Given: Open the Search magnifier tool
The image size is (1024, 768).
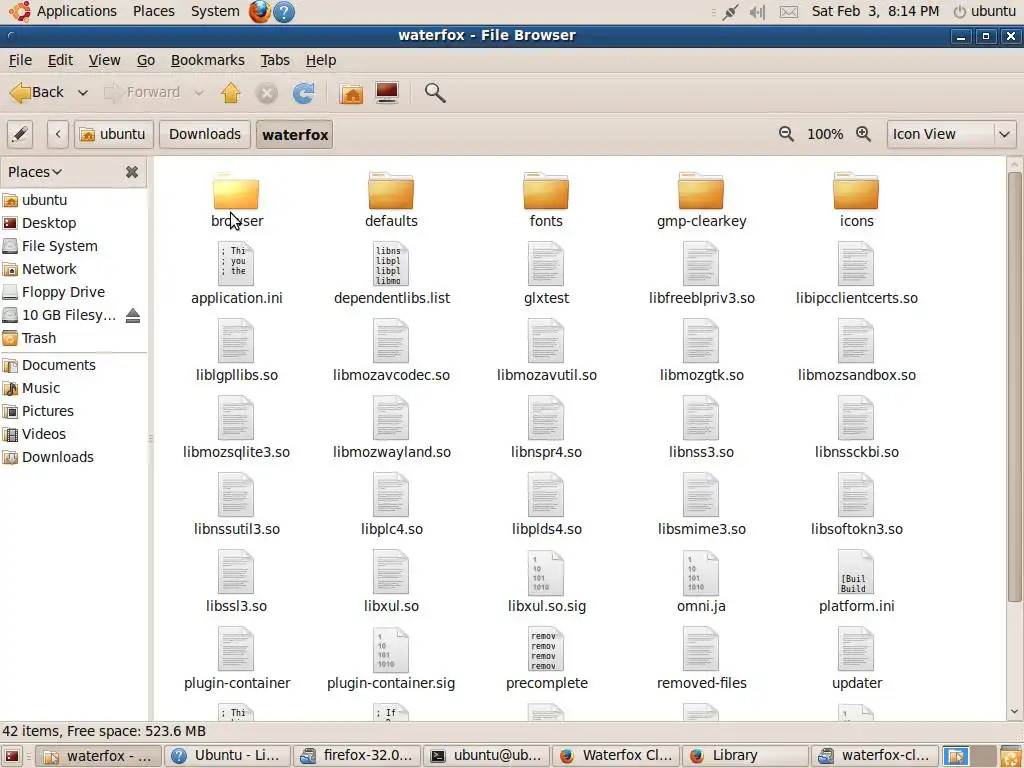Looking at the screenshot, I should coord(435,93).
